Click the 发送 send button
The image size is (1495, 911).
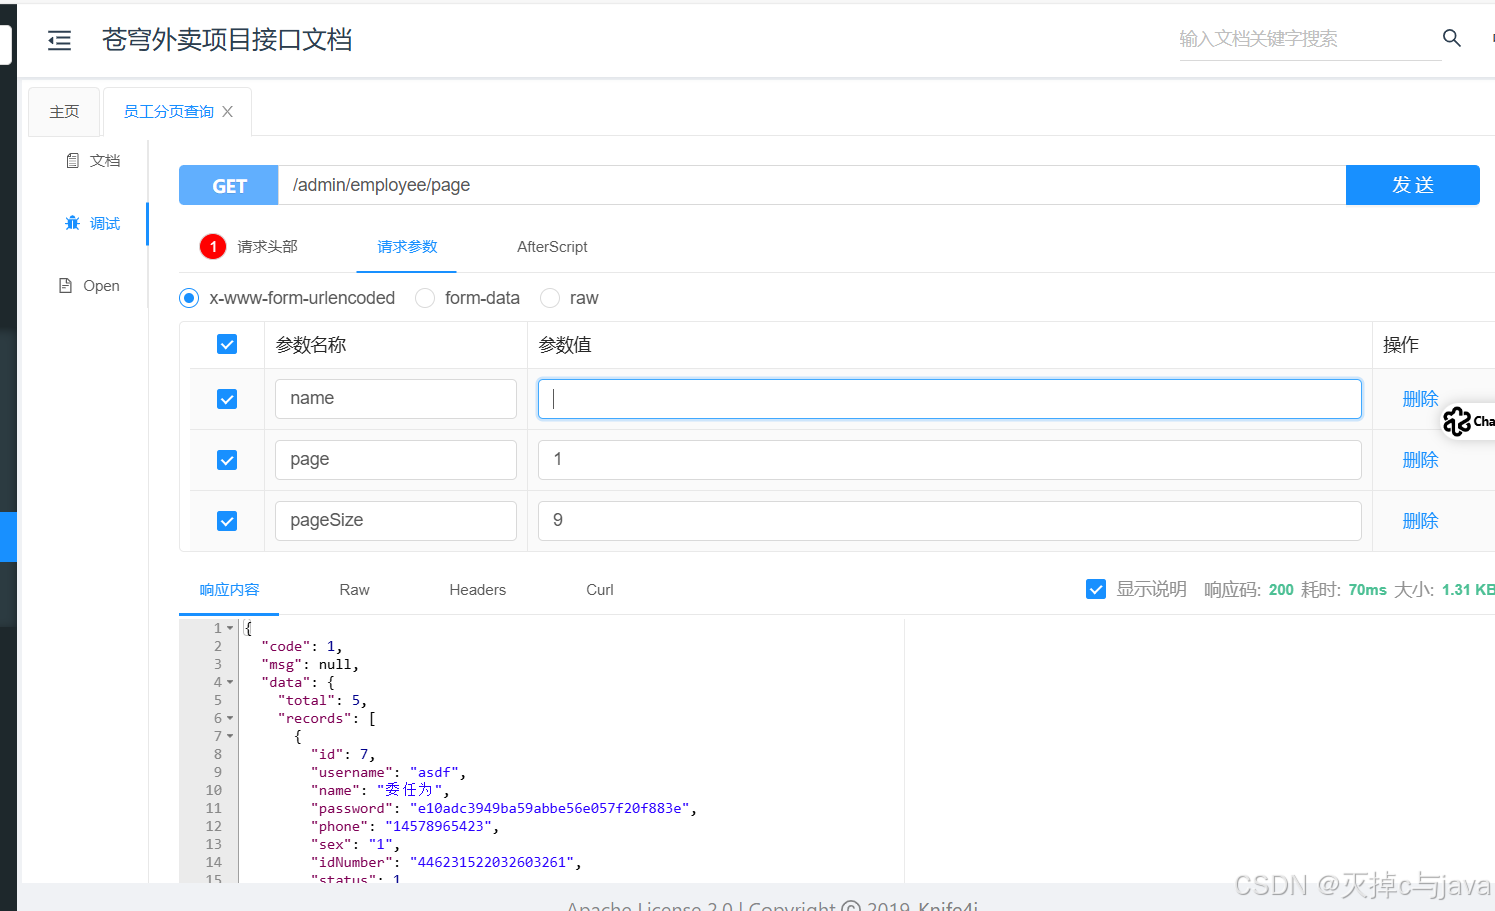[x=1412, y=185]
